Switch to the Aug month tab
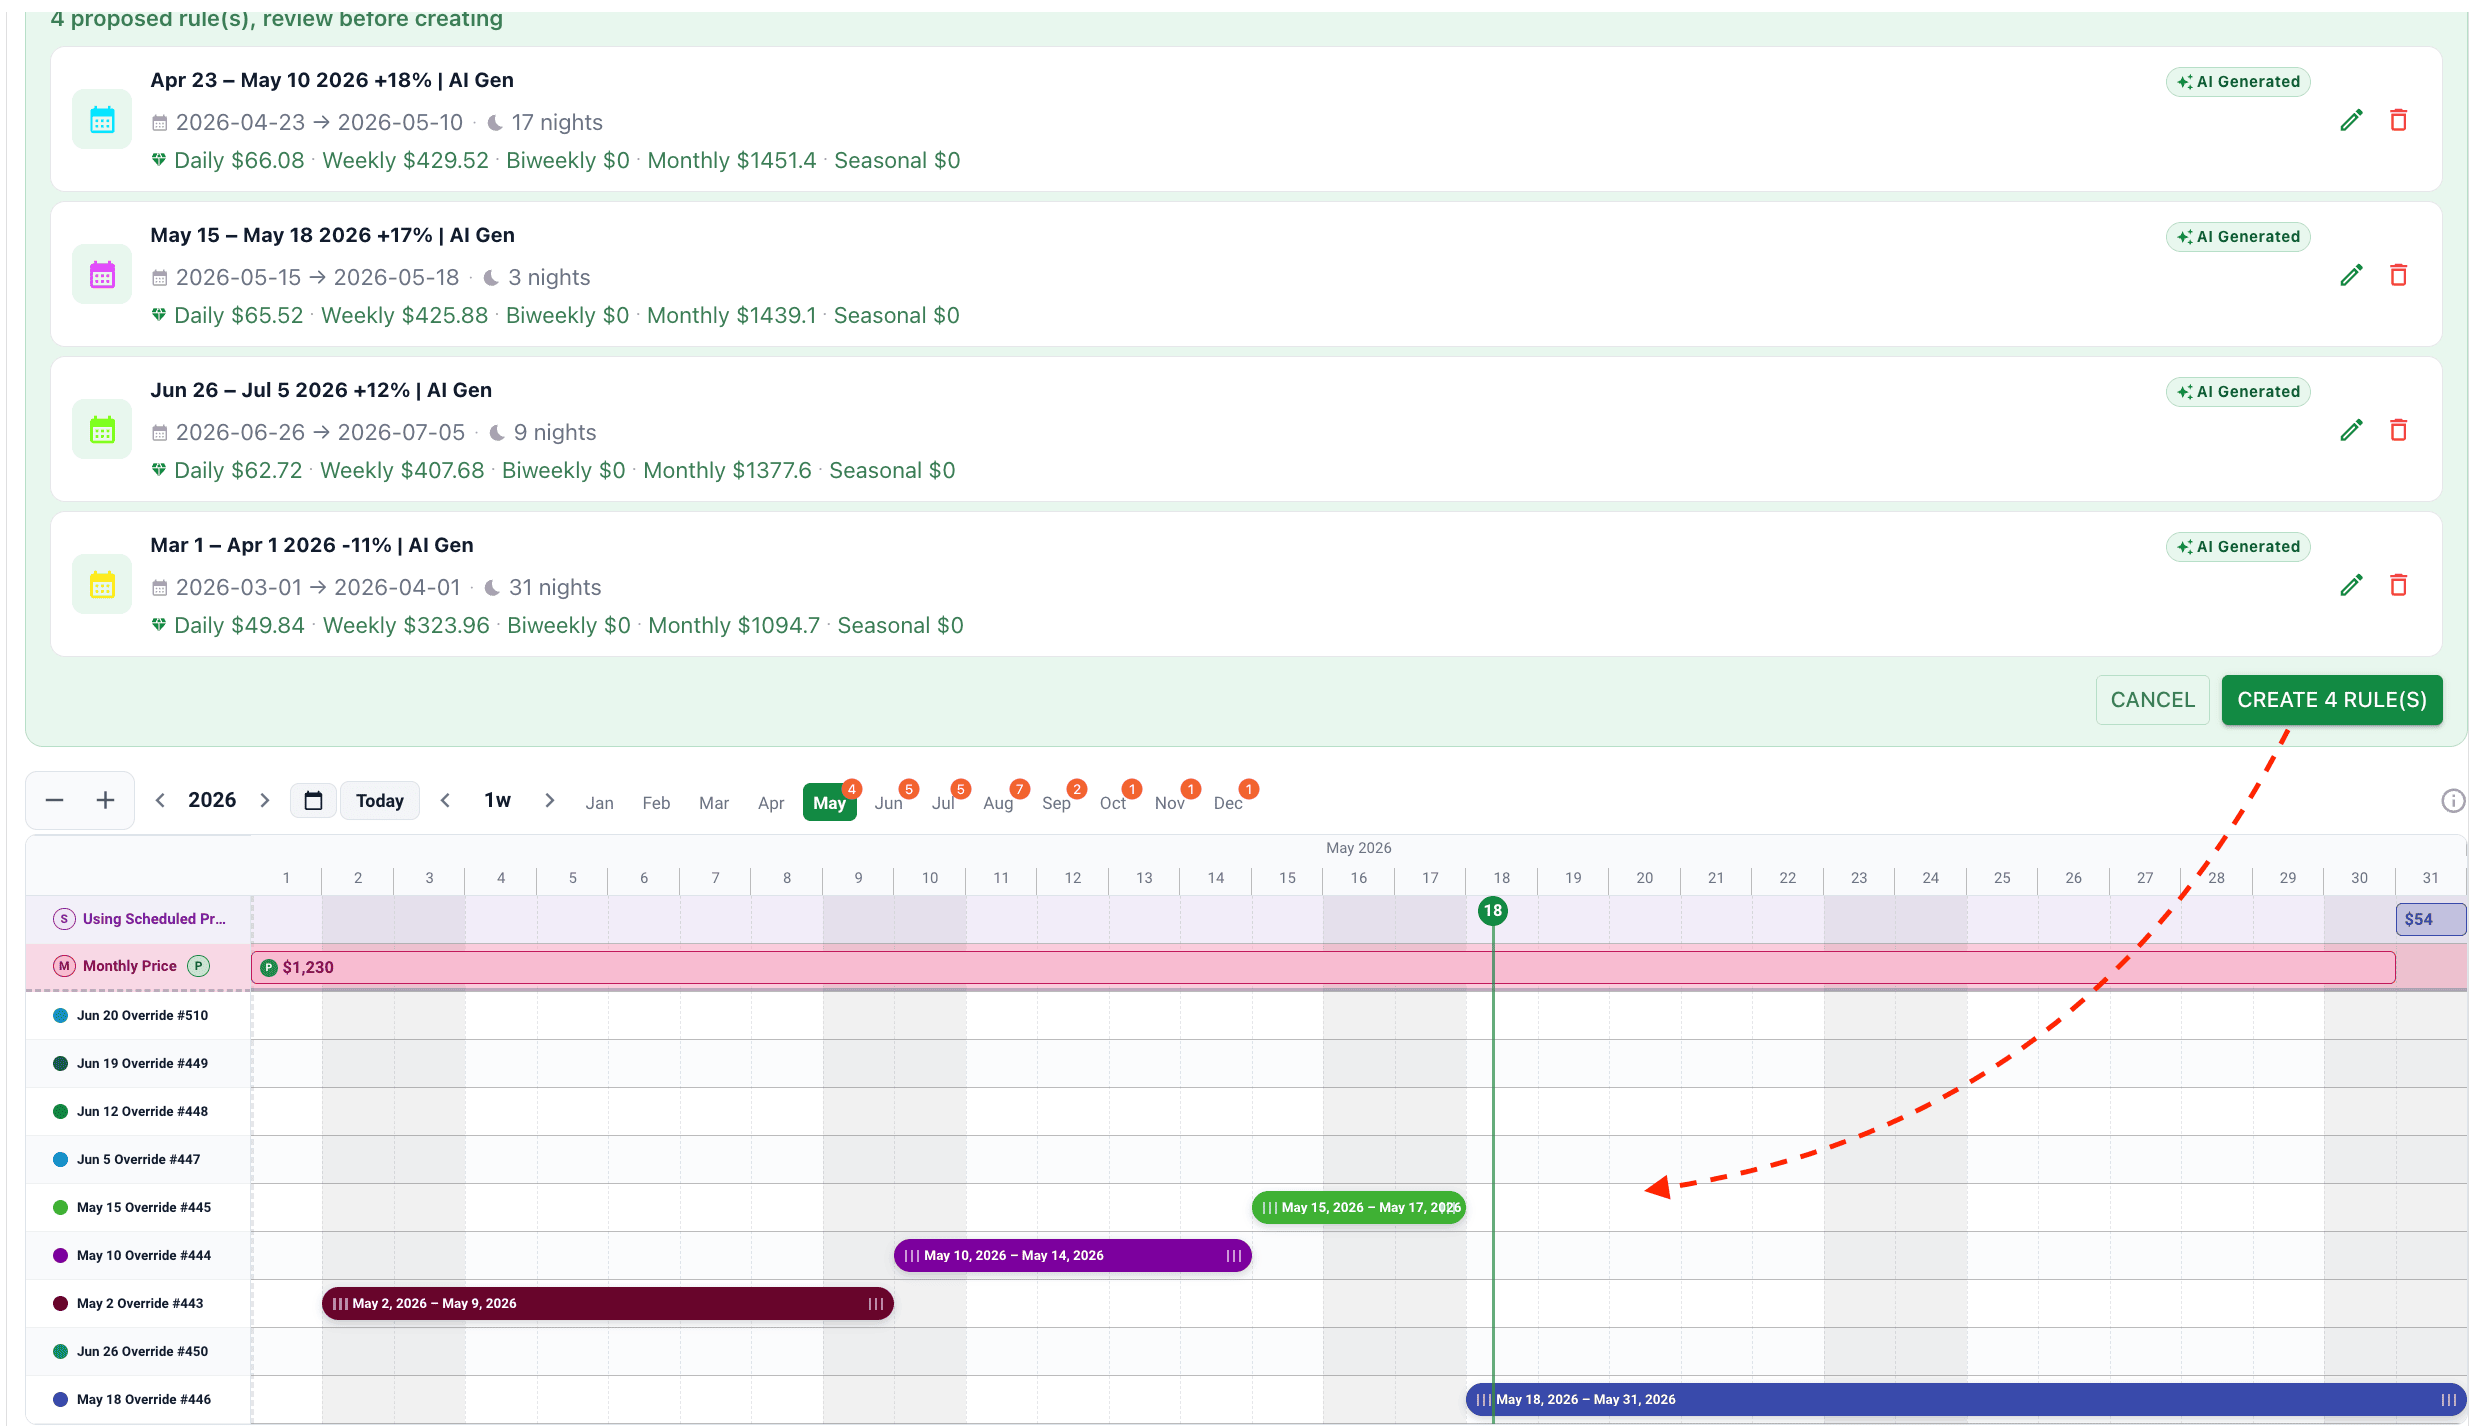 click(x=998, y=803)
